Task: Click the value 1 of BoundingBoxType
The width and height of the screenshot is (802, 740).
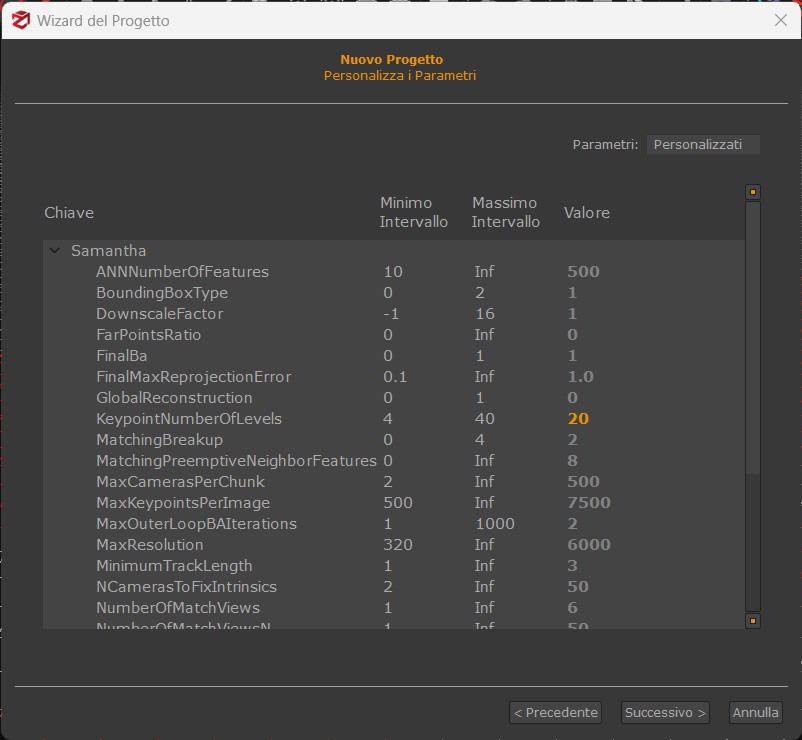Action: pyautogui.click(x=572, y=293)
